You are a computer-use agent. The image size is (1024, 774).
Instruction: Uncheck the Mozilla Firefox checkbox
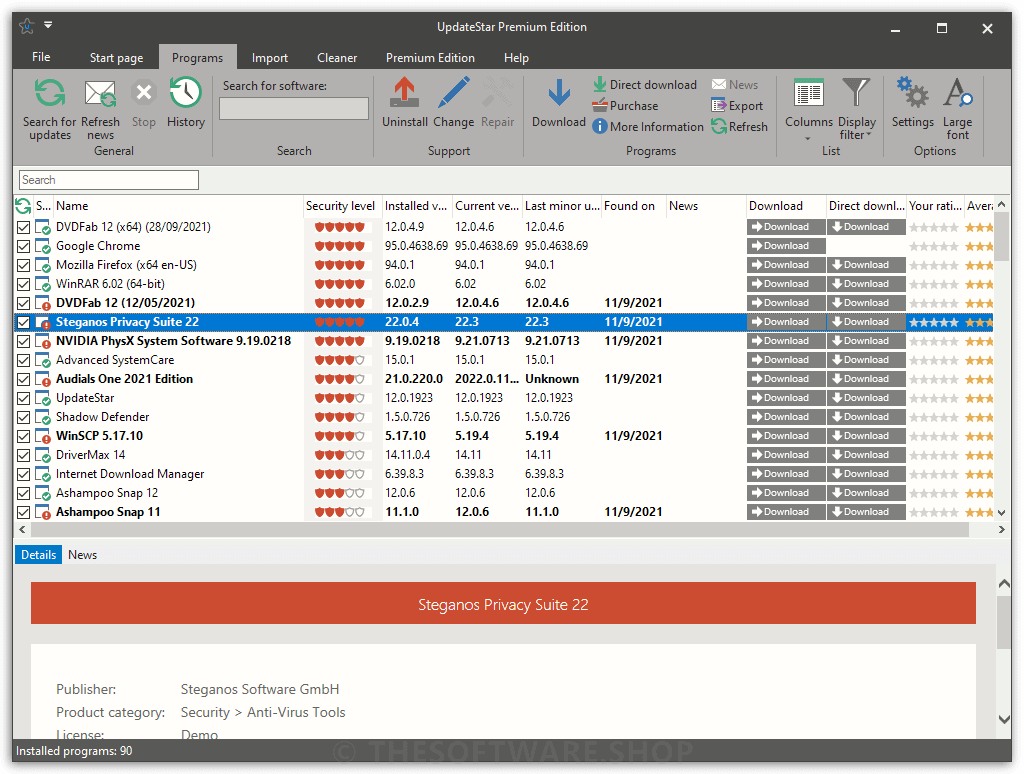[24, 265]
